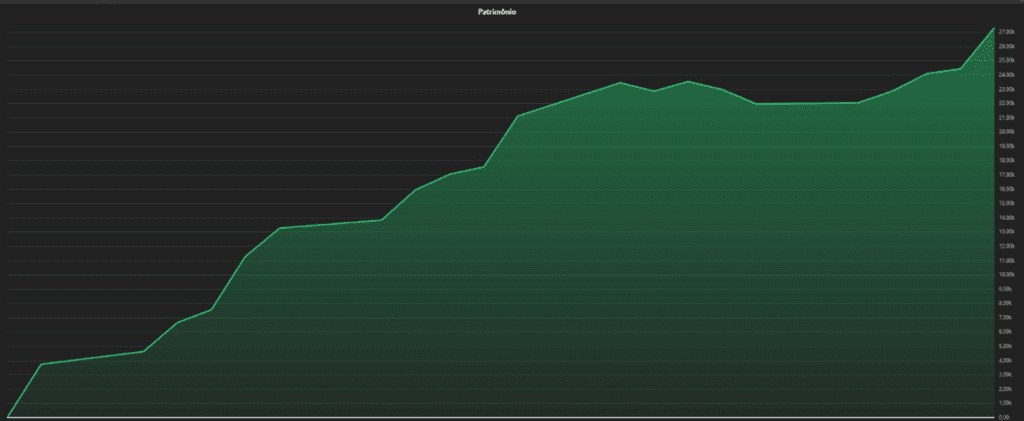
Task: Click the 27.00k label on the y-axis
Action: click(1007, 32)
